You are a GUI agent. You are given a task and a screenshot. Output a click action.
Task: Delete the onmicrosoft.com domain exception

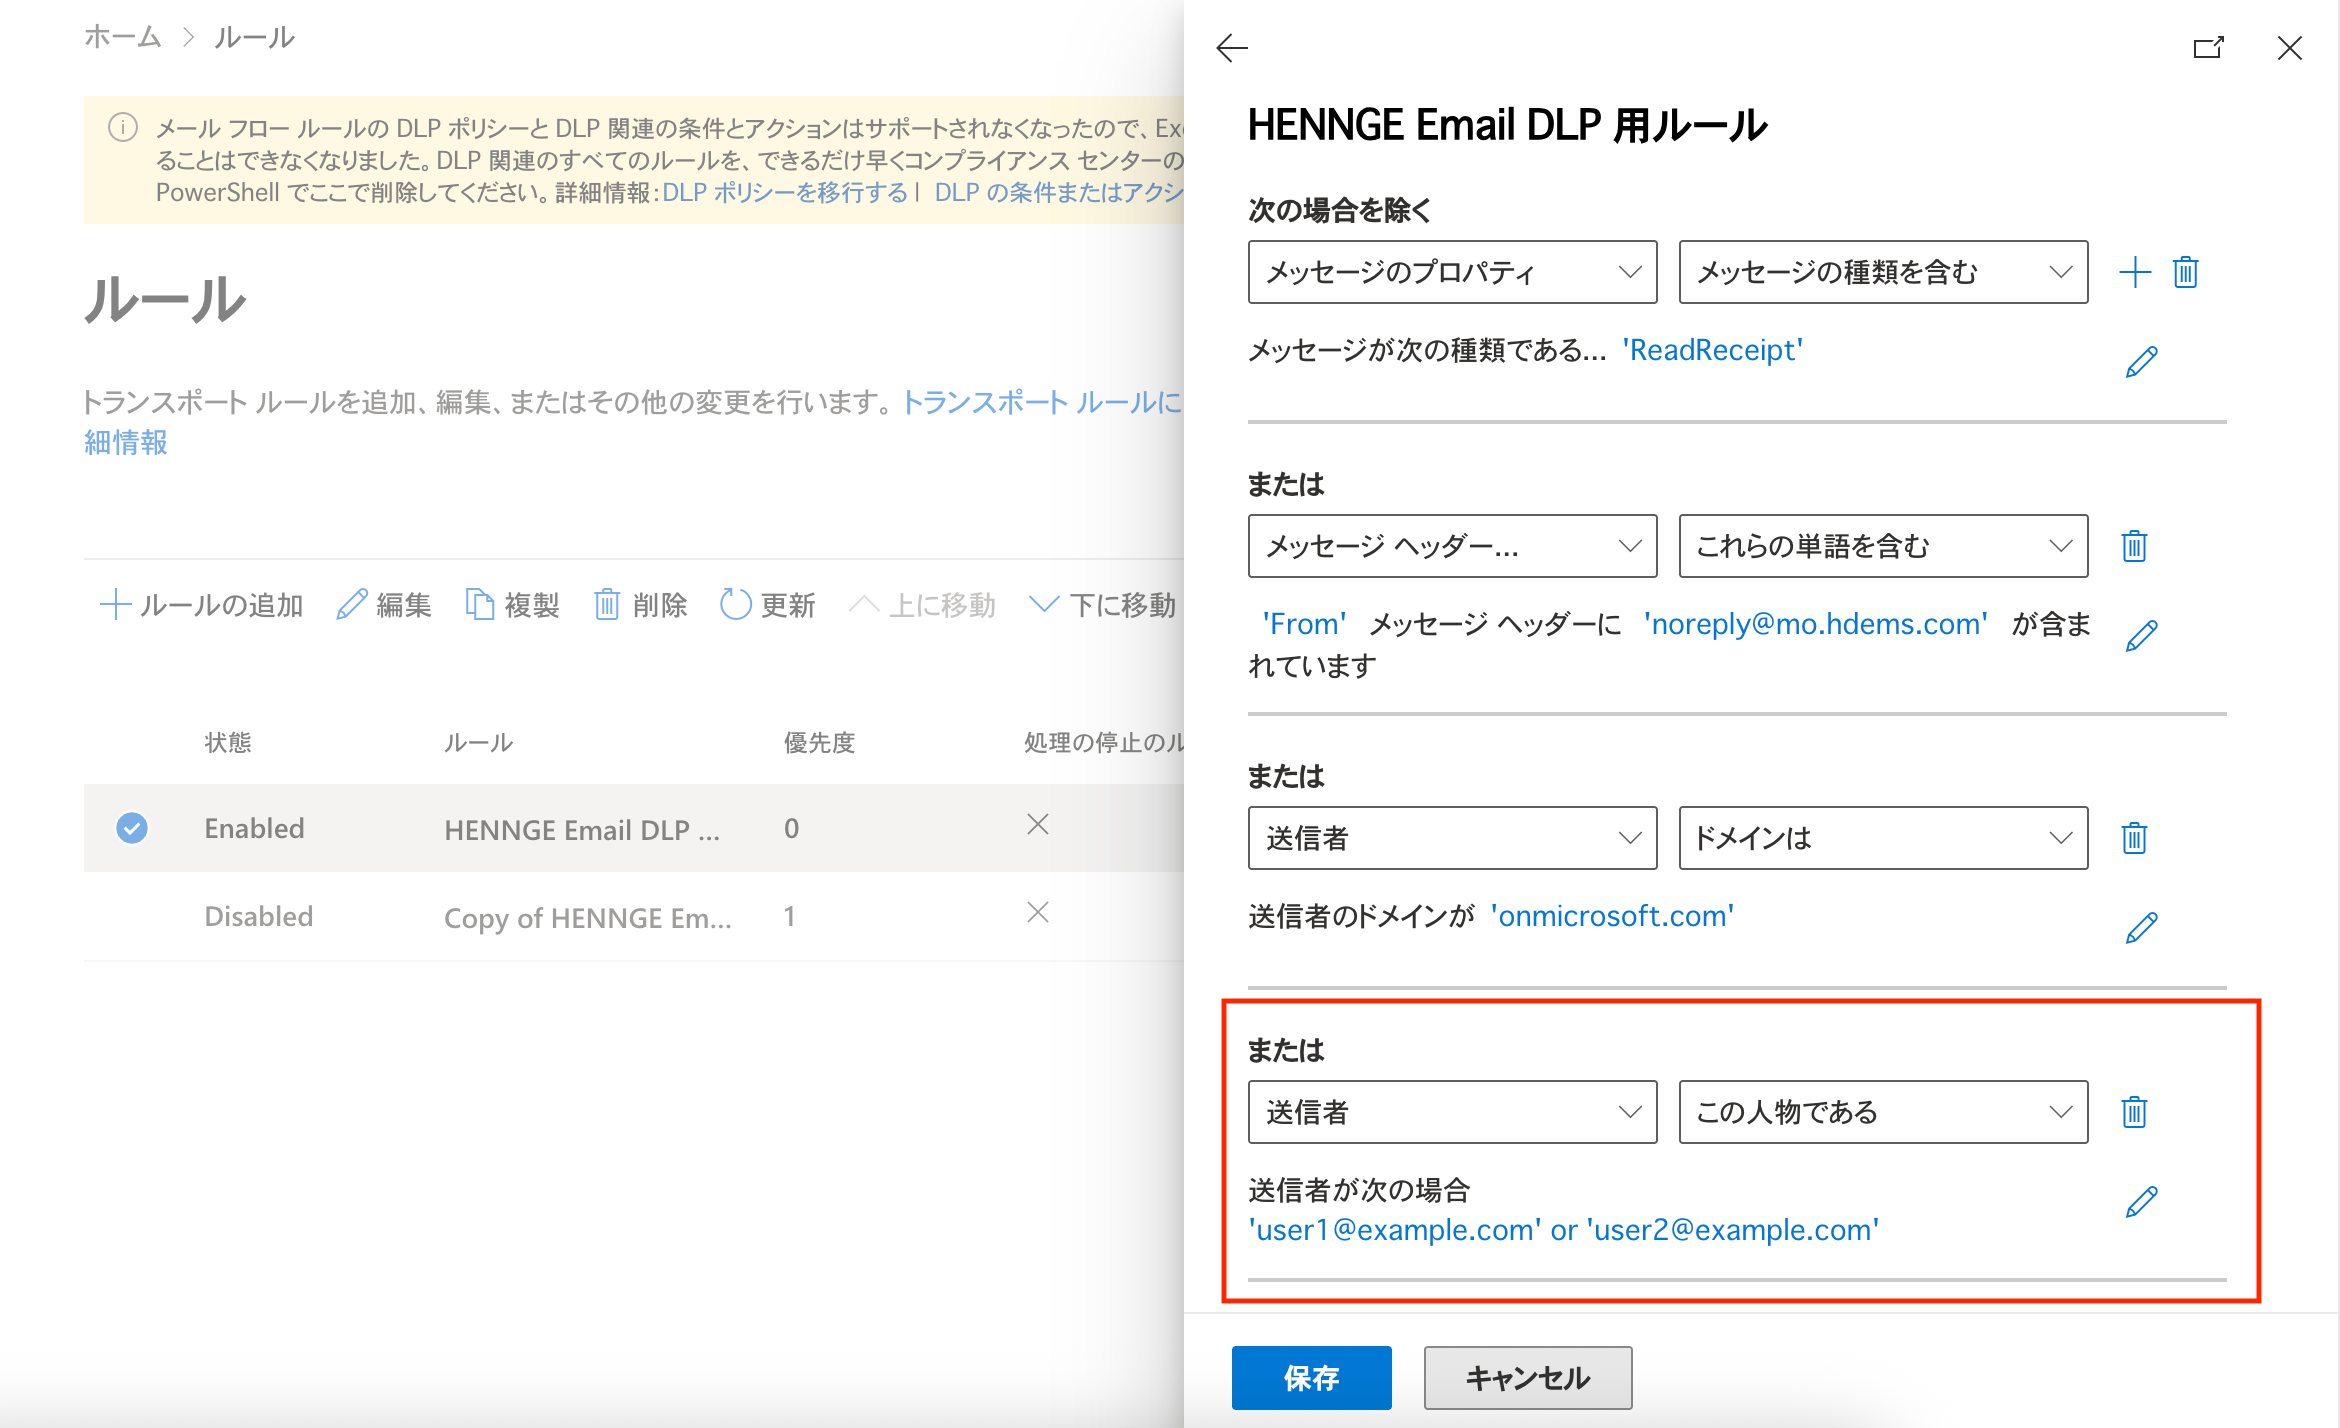tap(2134, 838)
